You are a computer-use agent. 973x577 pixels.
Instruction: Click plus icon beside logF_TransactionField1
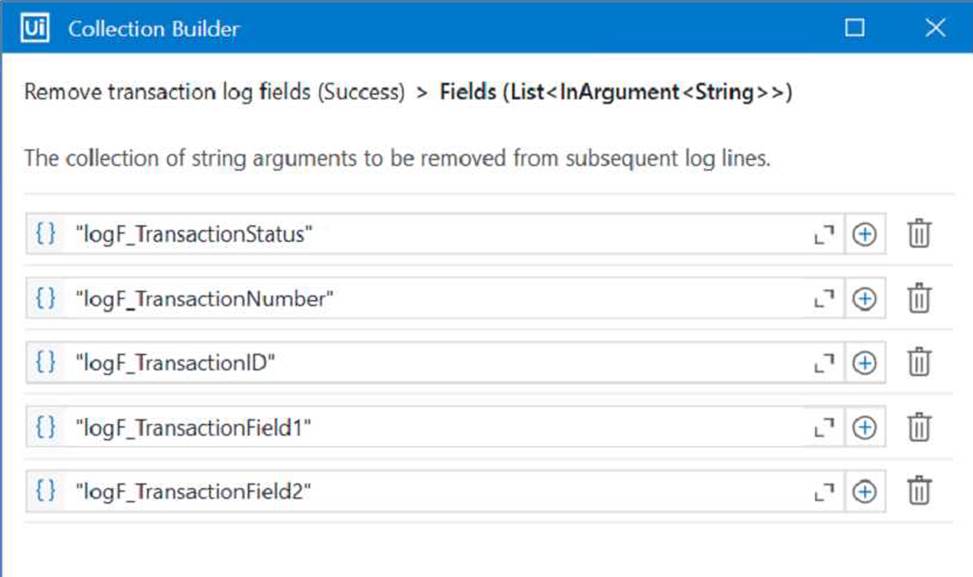coord(864,427)
